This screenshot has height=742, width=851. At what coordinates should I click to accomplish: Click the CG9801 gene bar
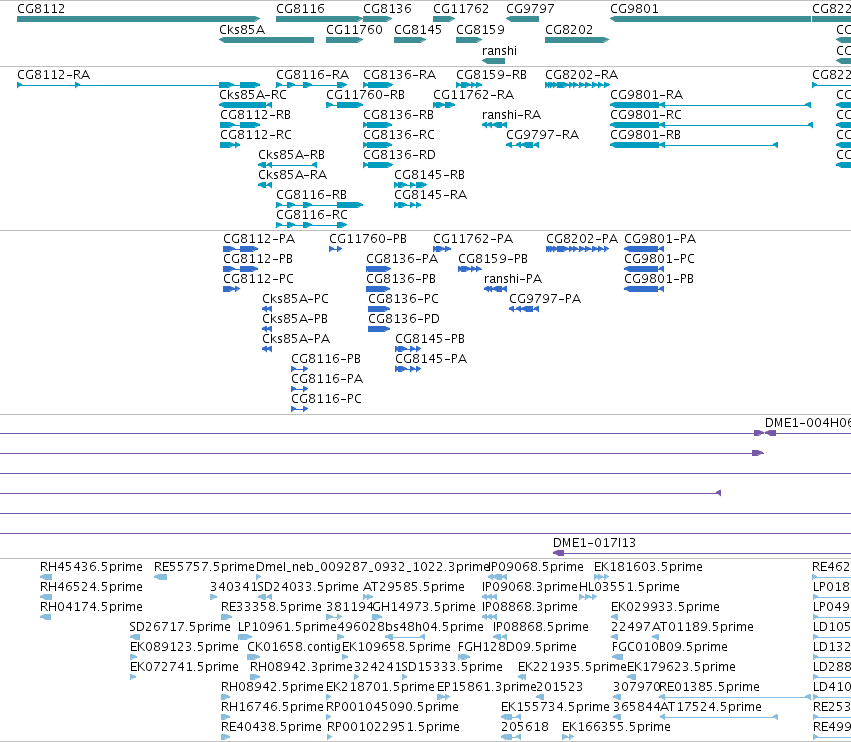710,19
